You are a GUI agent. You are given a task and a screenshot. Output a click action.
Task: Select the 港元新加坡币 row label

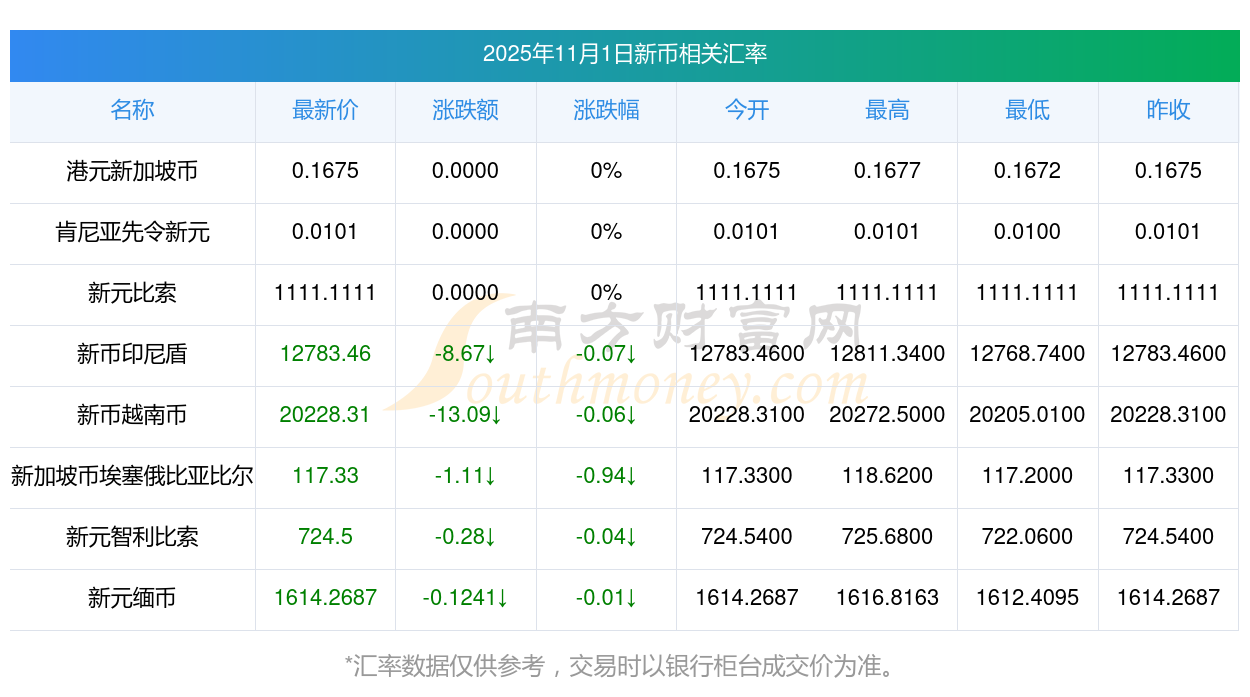click(x=132, y=171)
